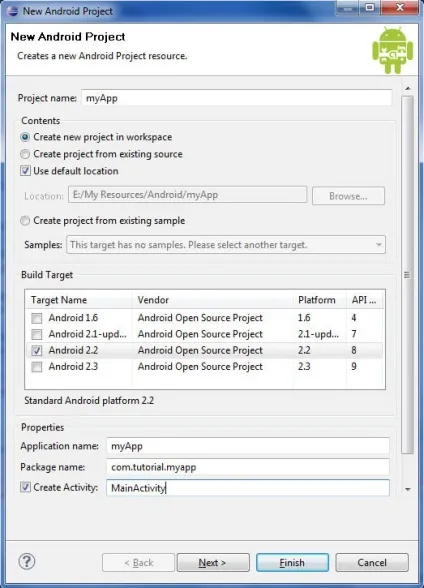Screen dimensions: 424x588
Task: Click the platform cell 2.3
Action: click(304, 366)
